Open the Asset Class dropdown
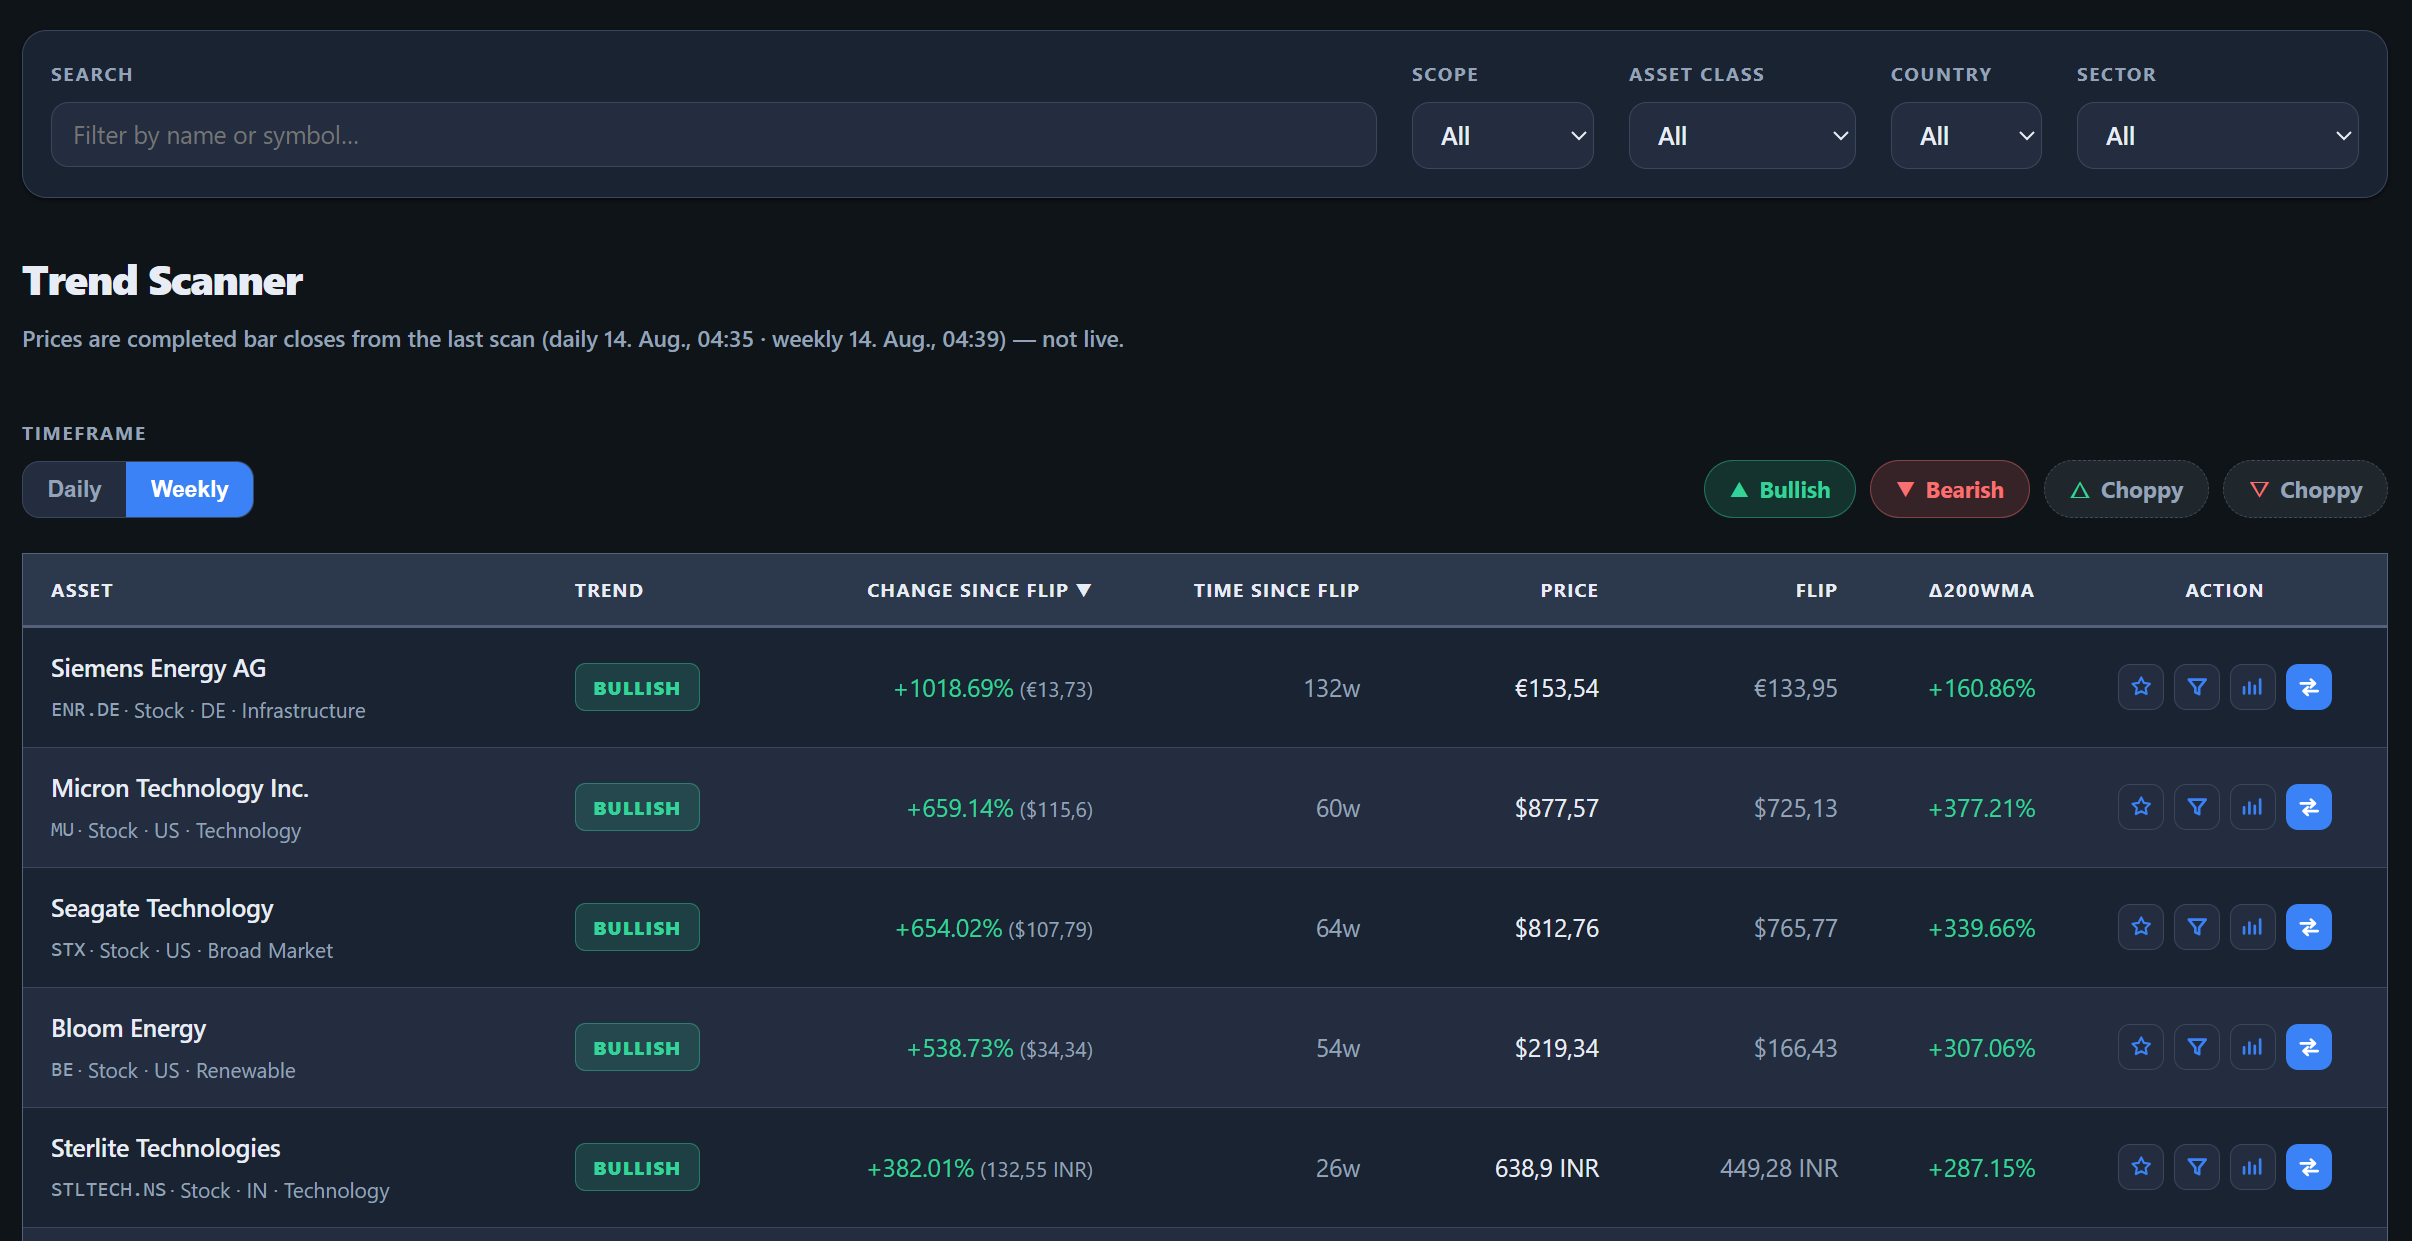Screen dimensions: 2412x1241 click(1741, 136)
